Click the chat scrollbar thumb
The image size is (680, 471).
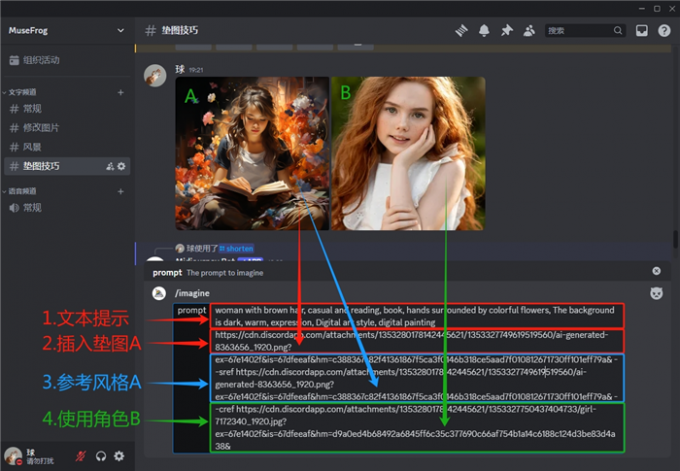[675, 239]
